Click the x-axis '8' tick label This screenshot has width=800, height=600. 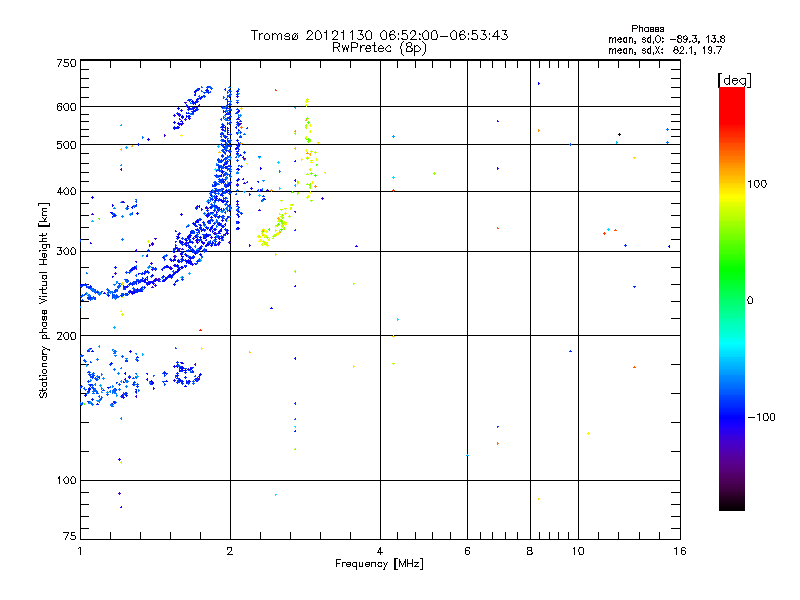pos(530,551)
